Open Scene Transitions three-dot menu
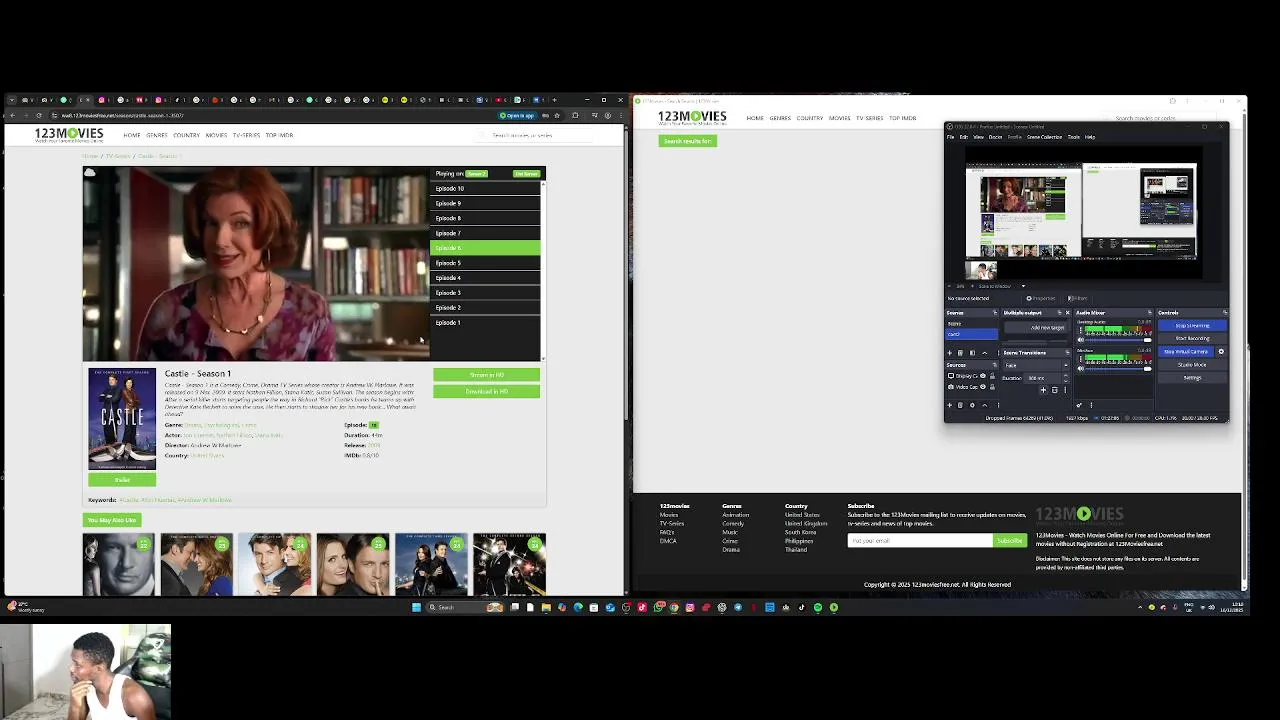This screenshot has width=1280, height=720. [x=1065, y=390]
